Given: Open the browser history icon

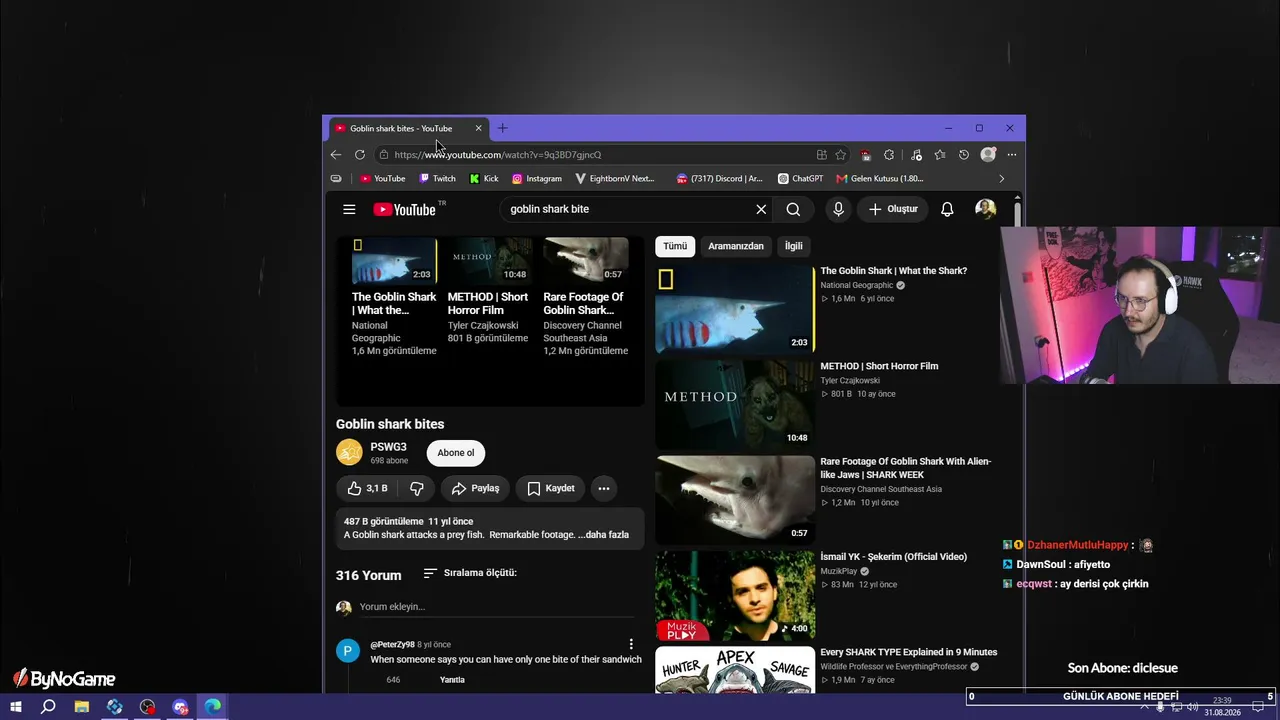Looking at the screenshot, I should click(964, 155).
